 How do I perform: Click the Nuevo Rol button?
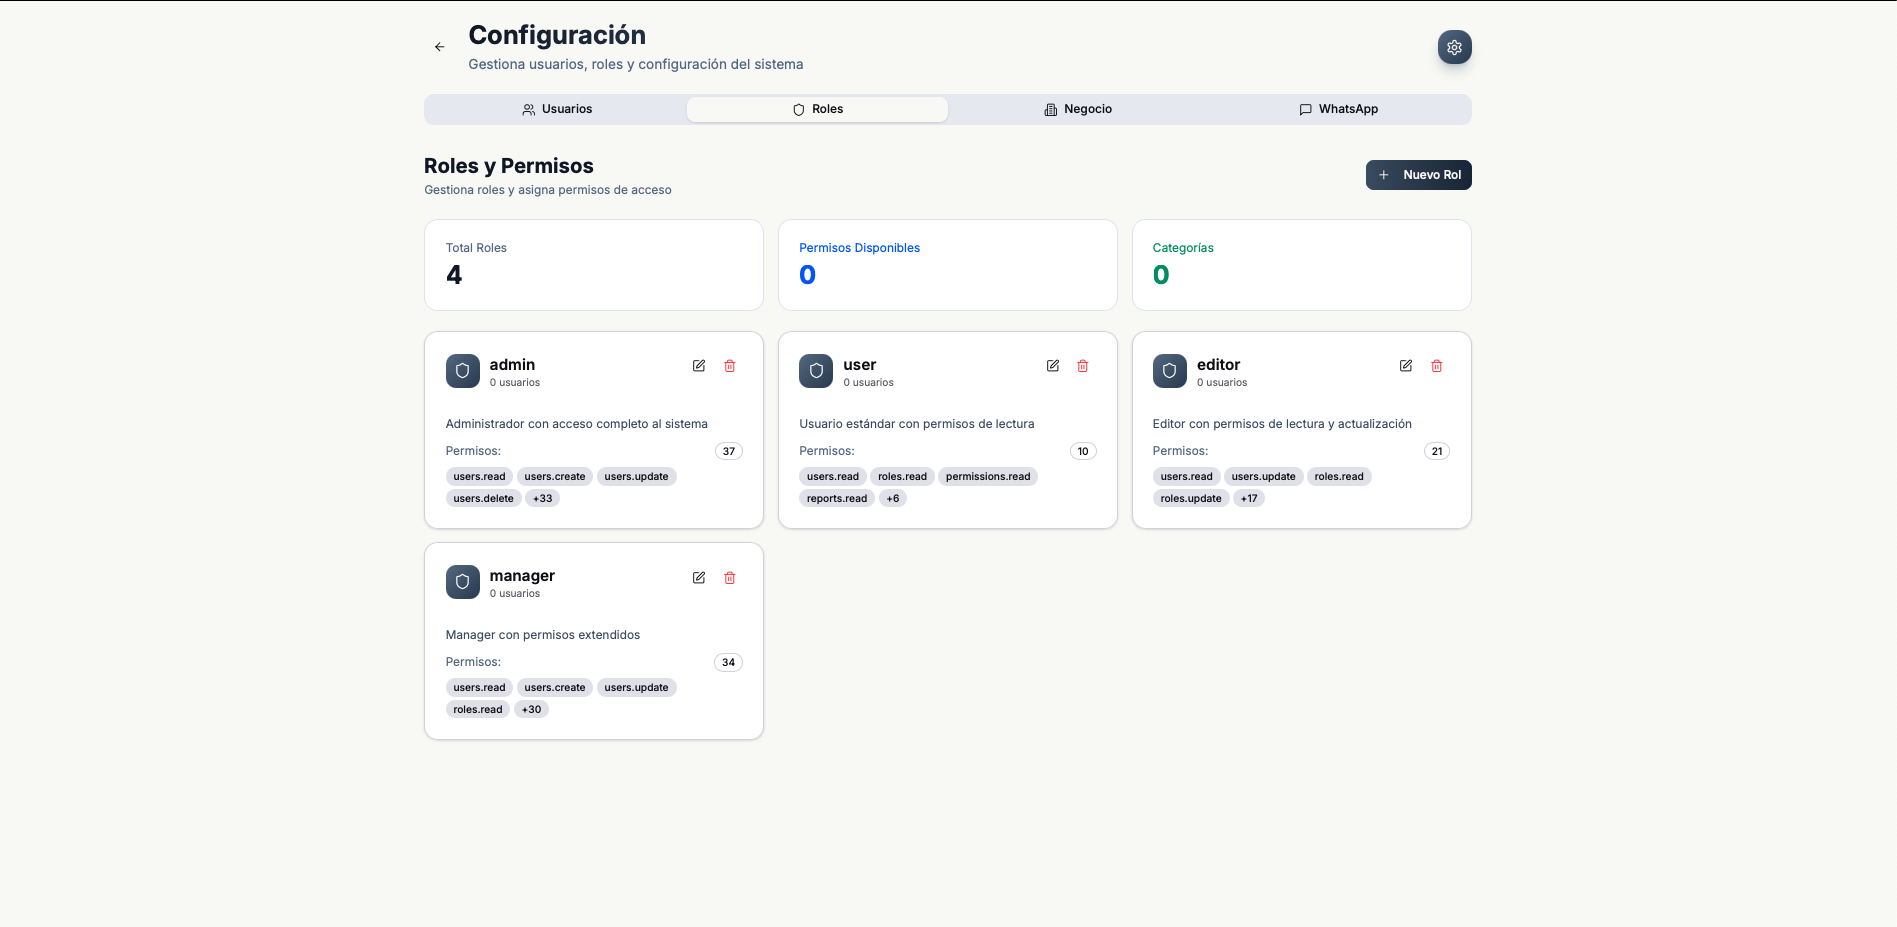pos(1418,174)
